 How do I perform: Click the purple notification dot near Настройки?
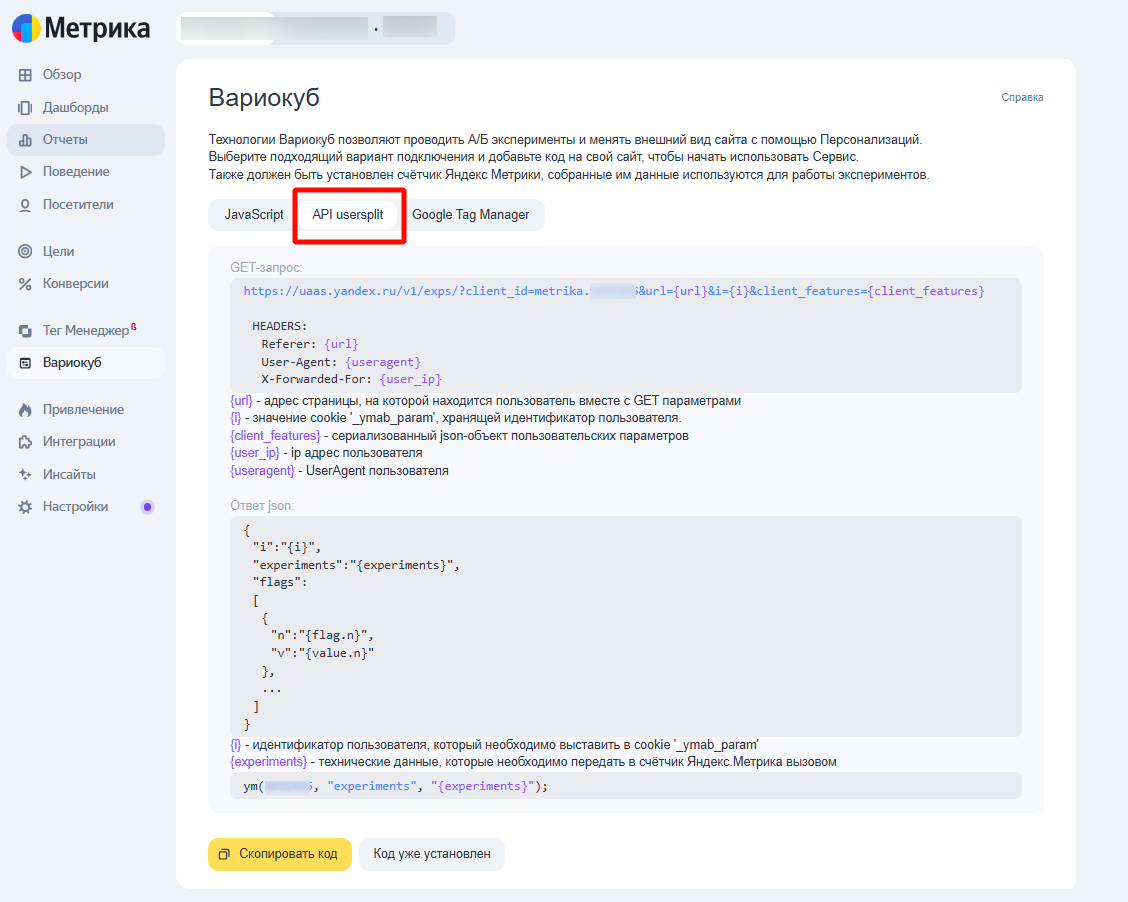pos(147,507)
